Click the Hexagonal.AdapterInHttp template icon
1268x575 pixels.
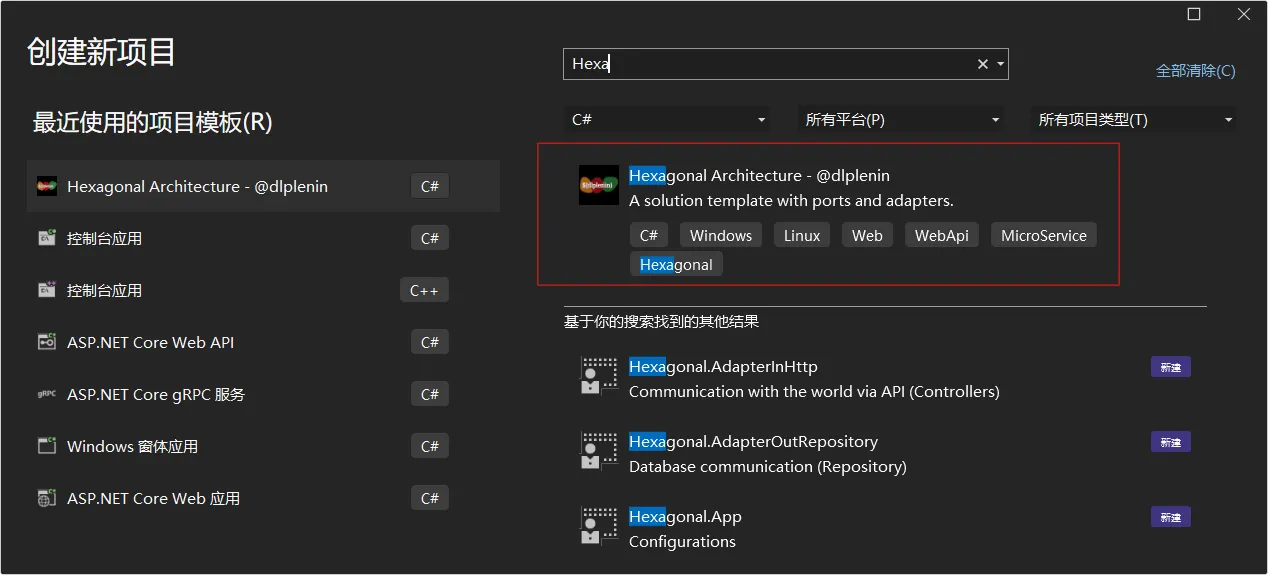point(599,376)
